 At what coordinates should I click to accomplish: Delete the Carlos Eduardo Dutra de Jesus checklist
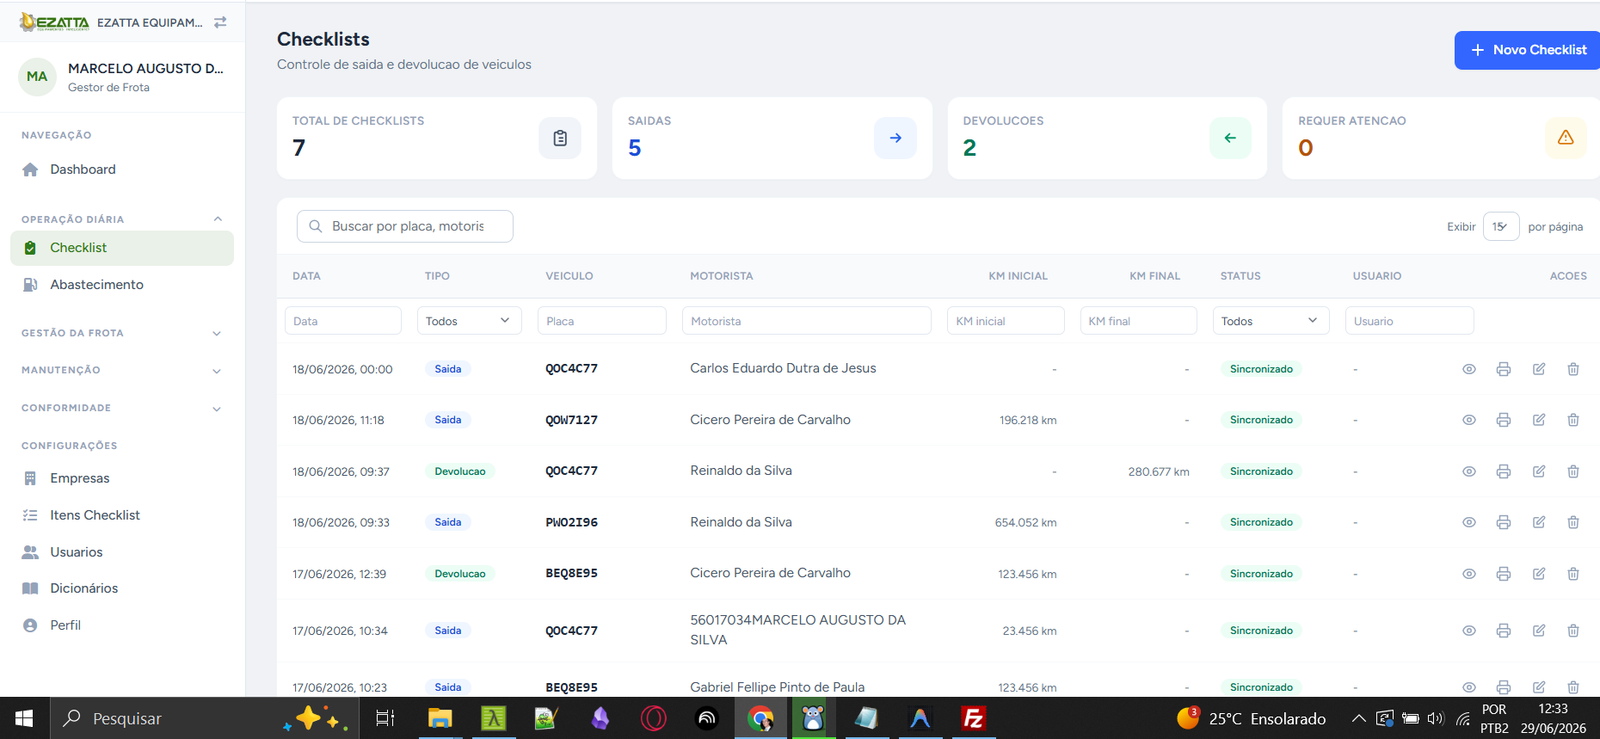point(1573,369)
